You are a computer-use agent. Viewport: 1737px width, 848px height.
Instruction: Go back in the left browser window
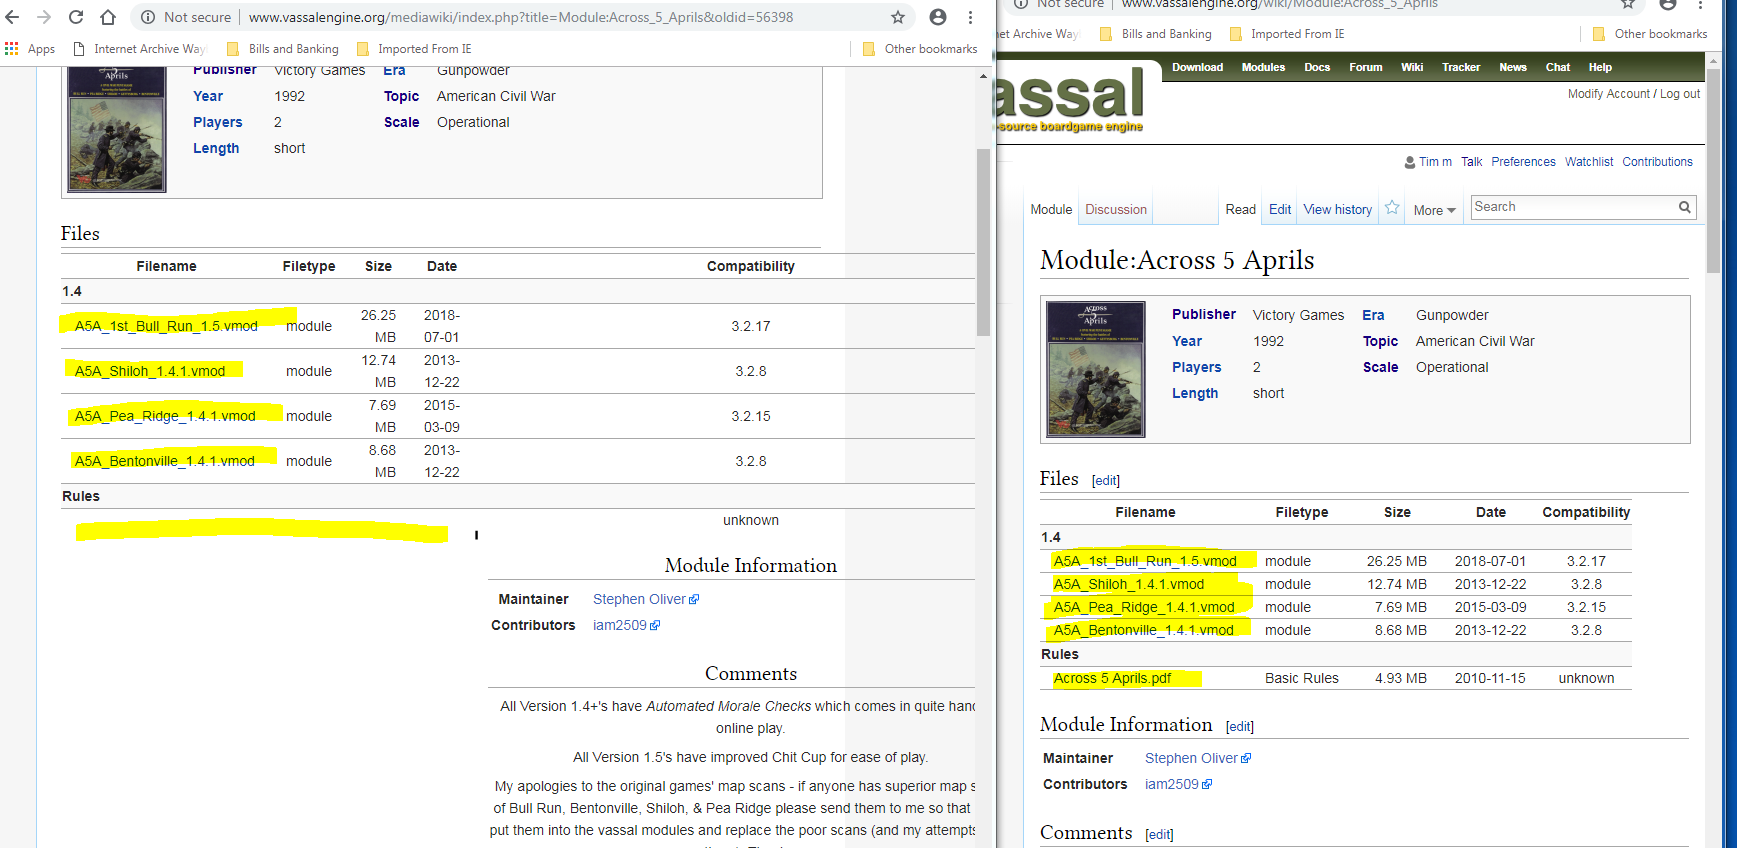pos(13,17)
